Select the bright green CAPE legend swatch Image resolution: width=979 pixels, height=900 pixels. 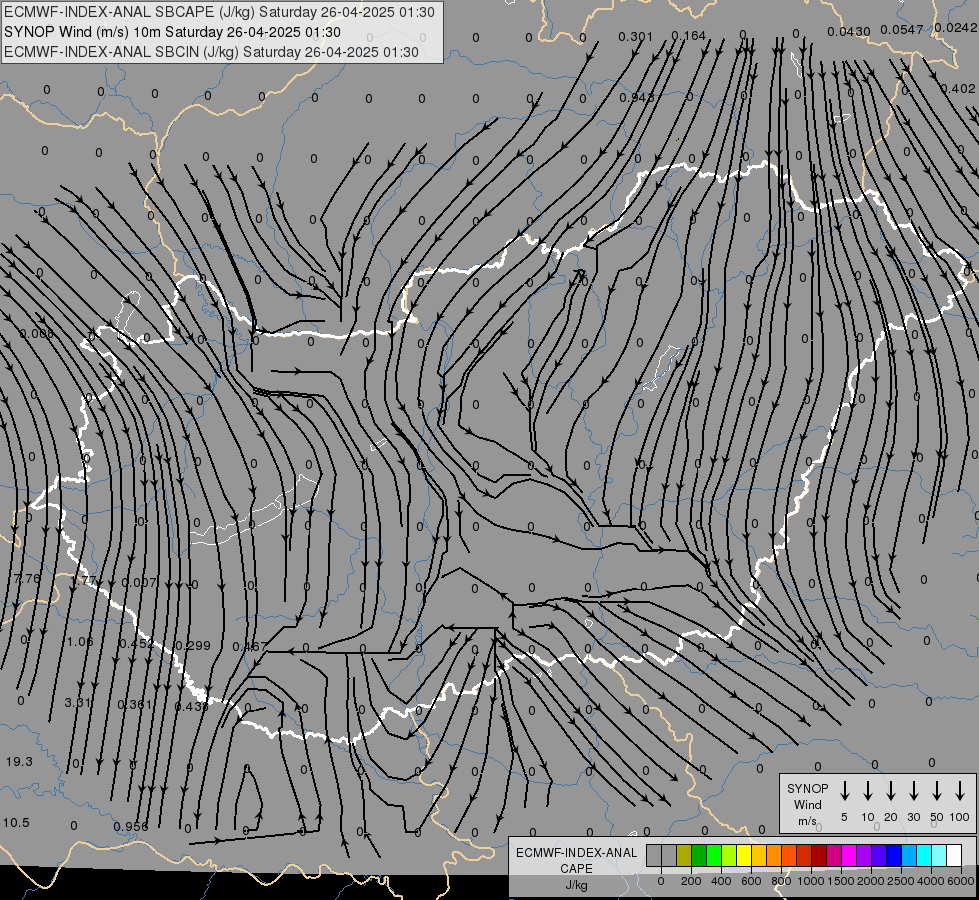pos(714,855)
